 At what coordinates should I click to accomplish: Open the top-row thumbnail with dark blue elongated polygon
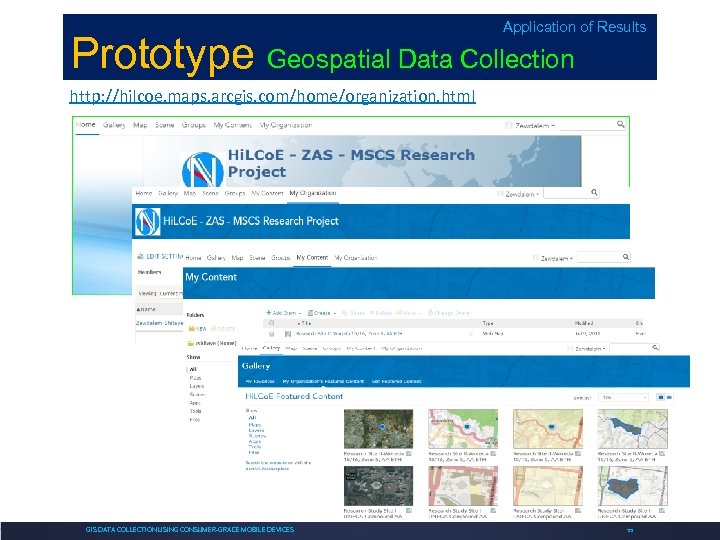point(633,429)
